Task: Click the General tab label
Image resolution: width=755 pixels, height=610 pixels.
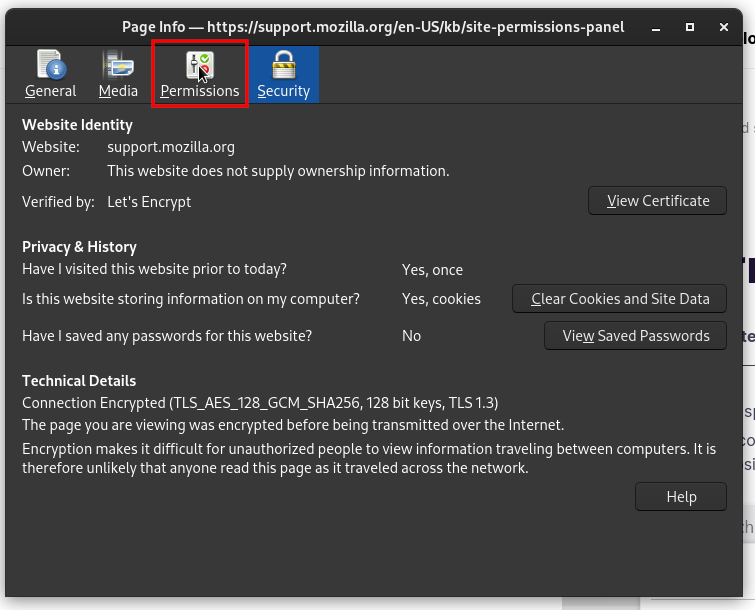Action: tap(51, 91)
